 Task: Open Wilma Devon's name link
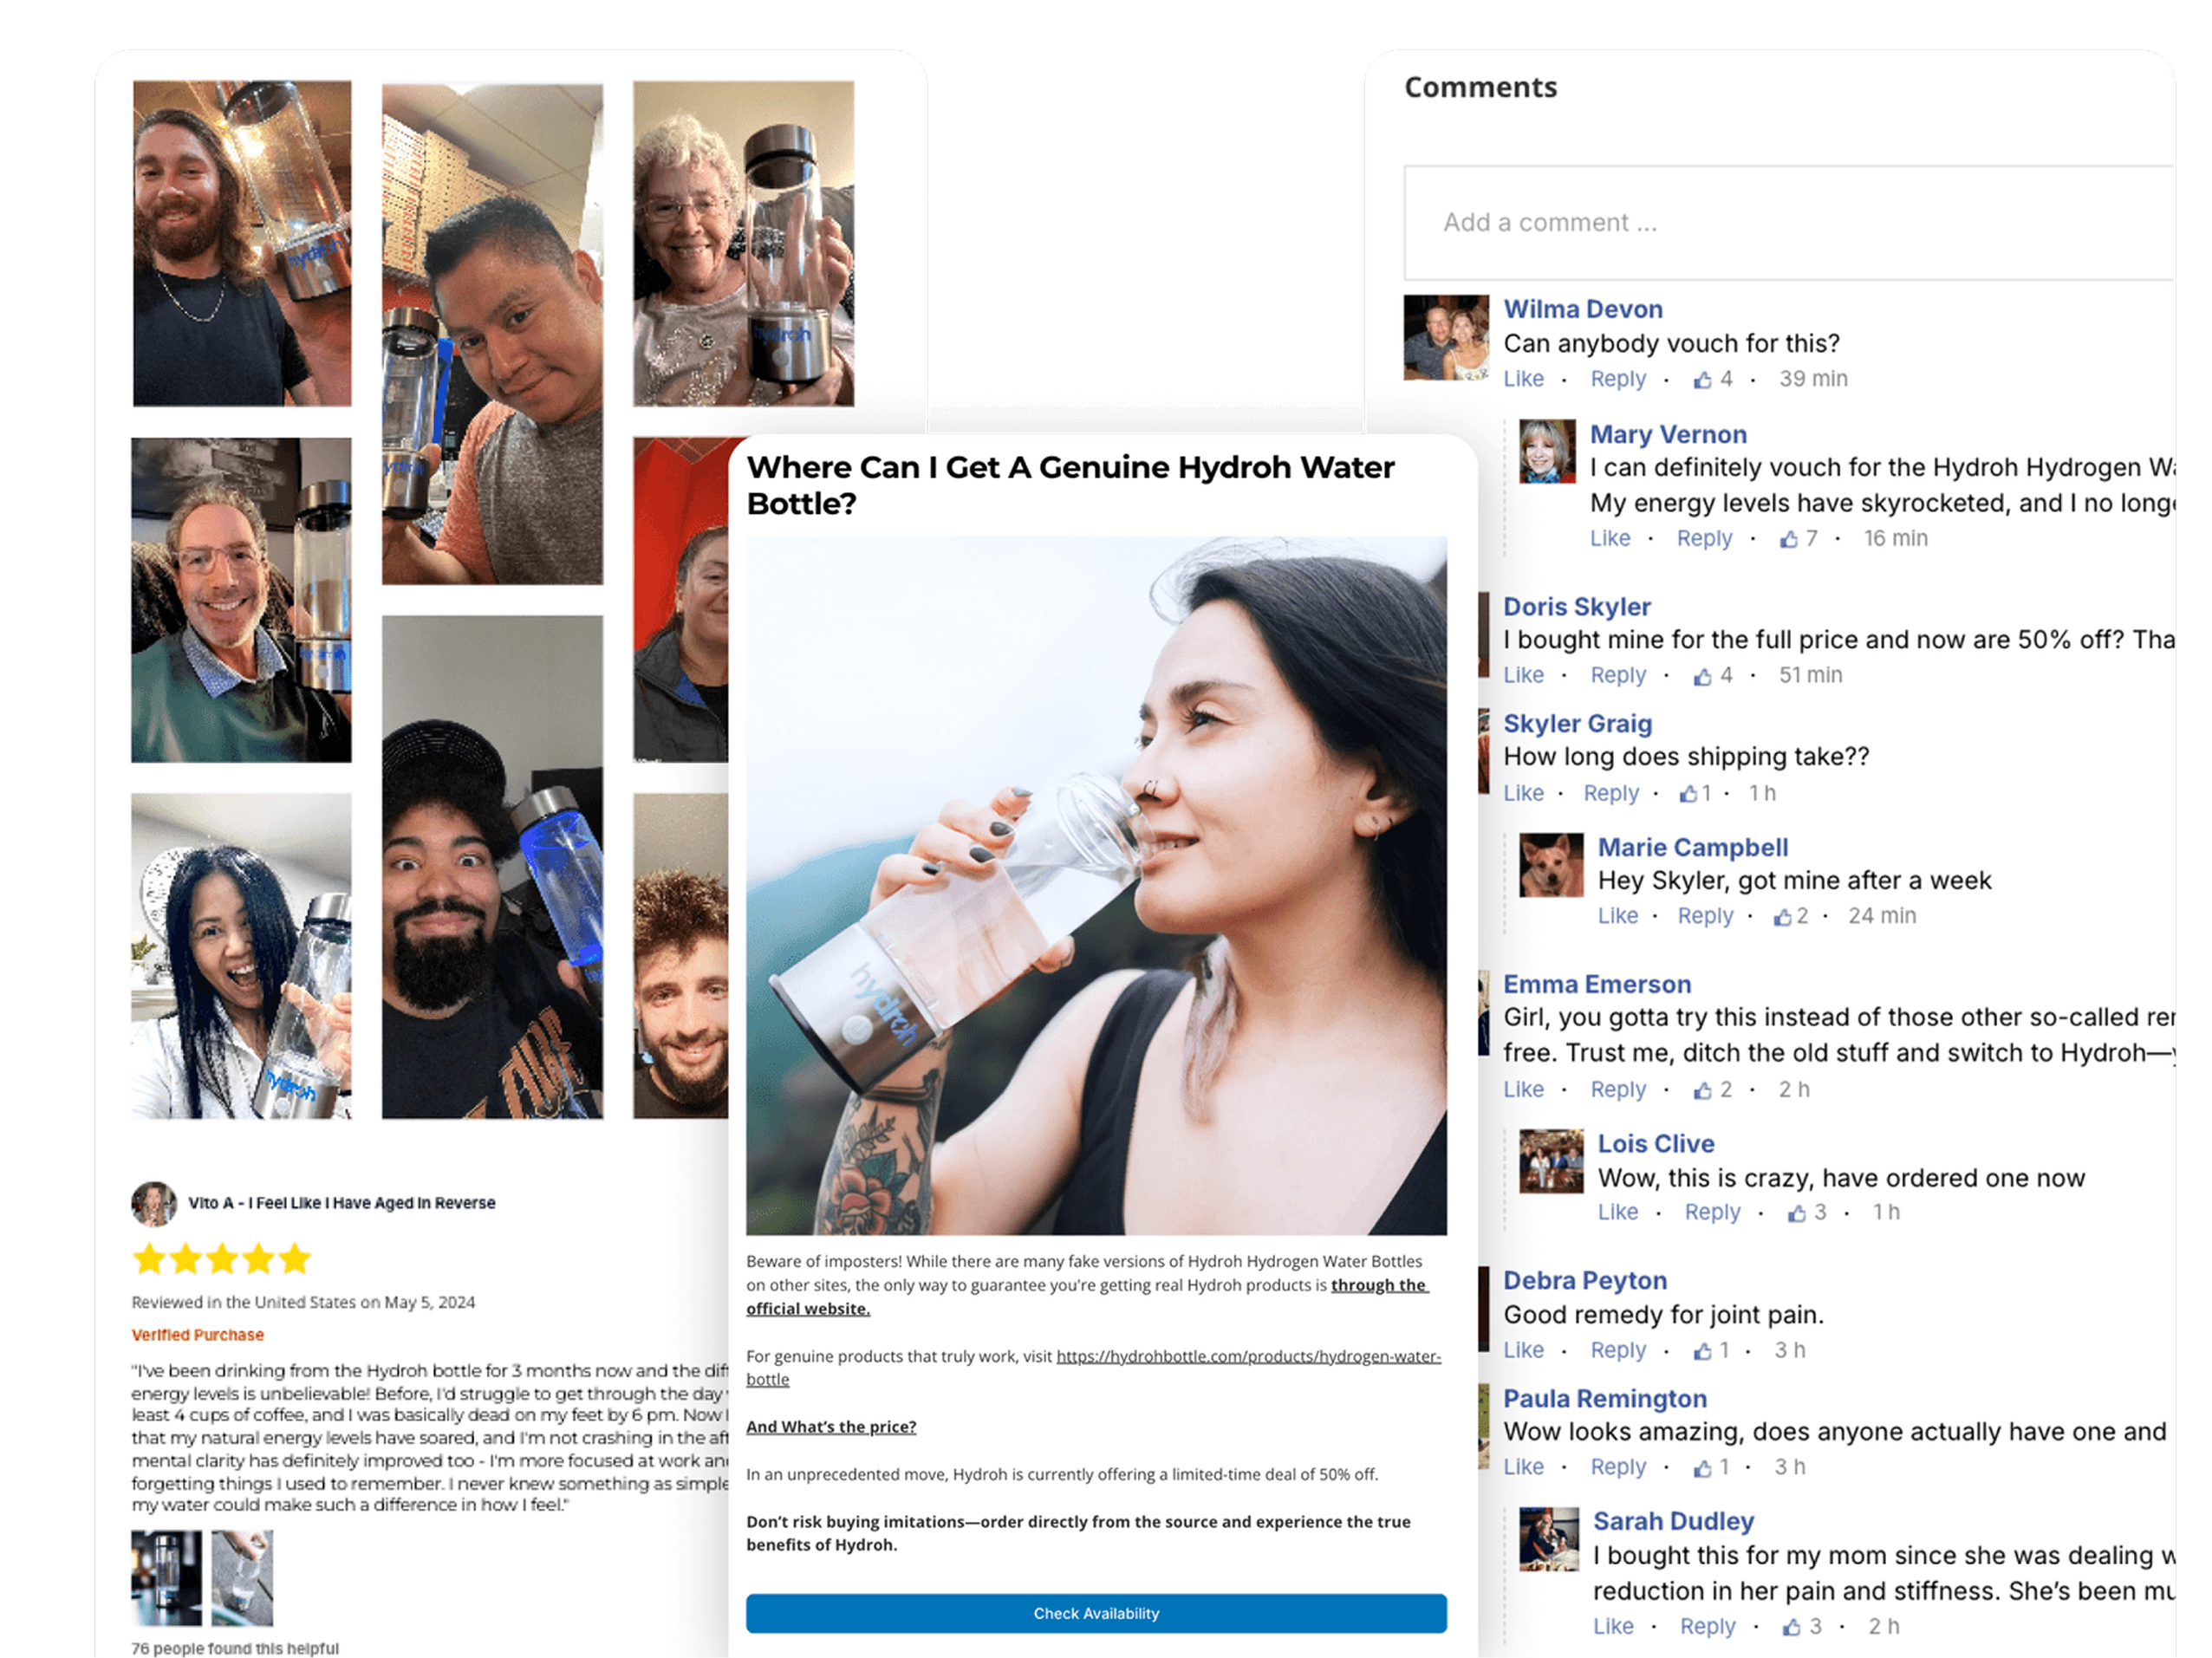(x=1583, y=310)
